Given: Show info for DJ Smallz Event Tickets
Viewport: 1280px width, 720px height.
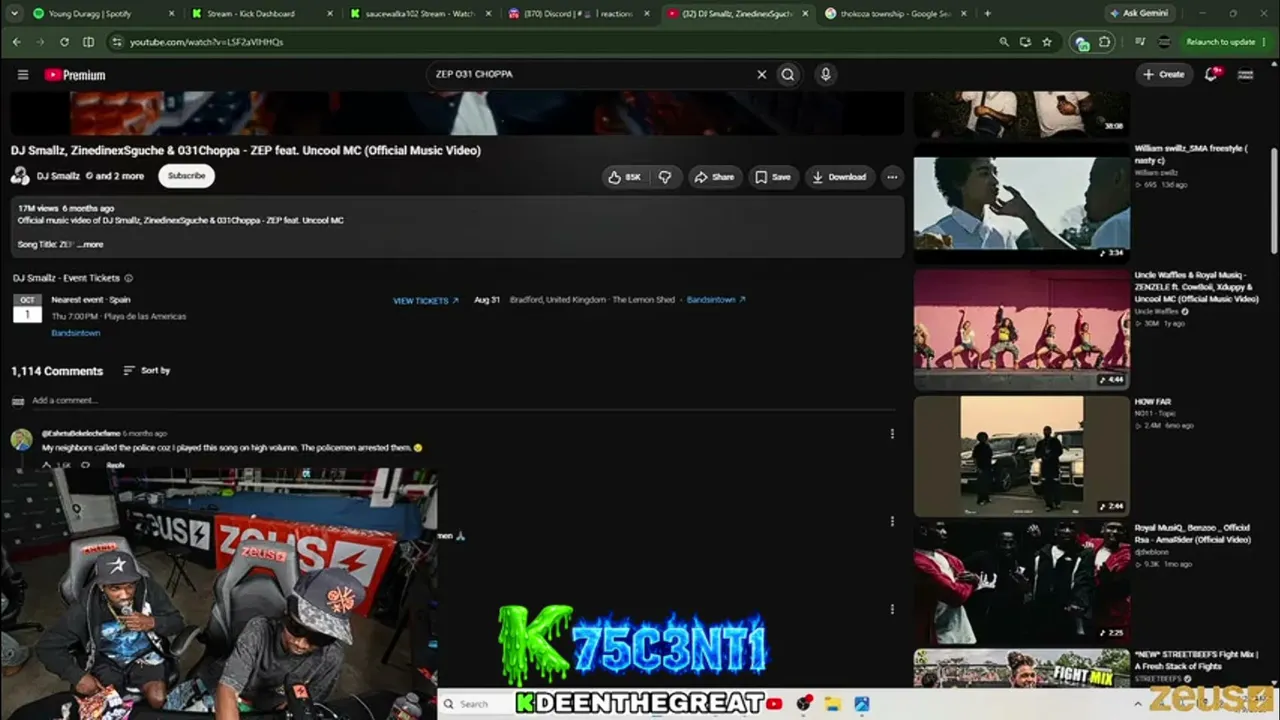Looking at the screenshot, I should pyautogui.click(x=129, y=278).
